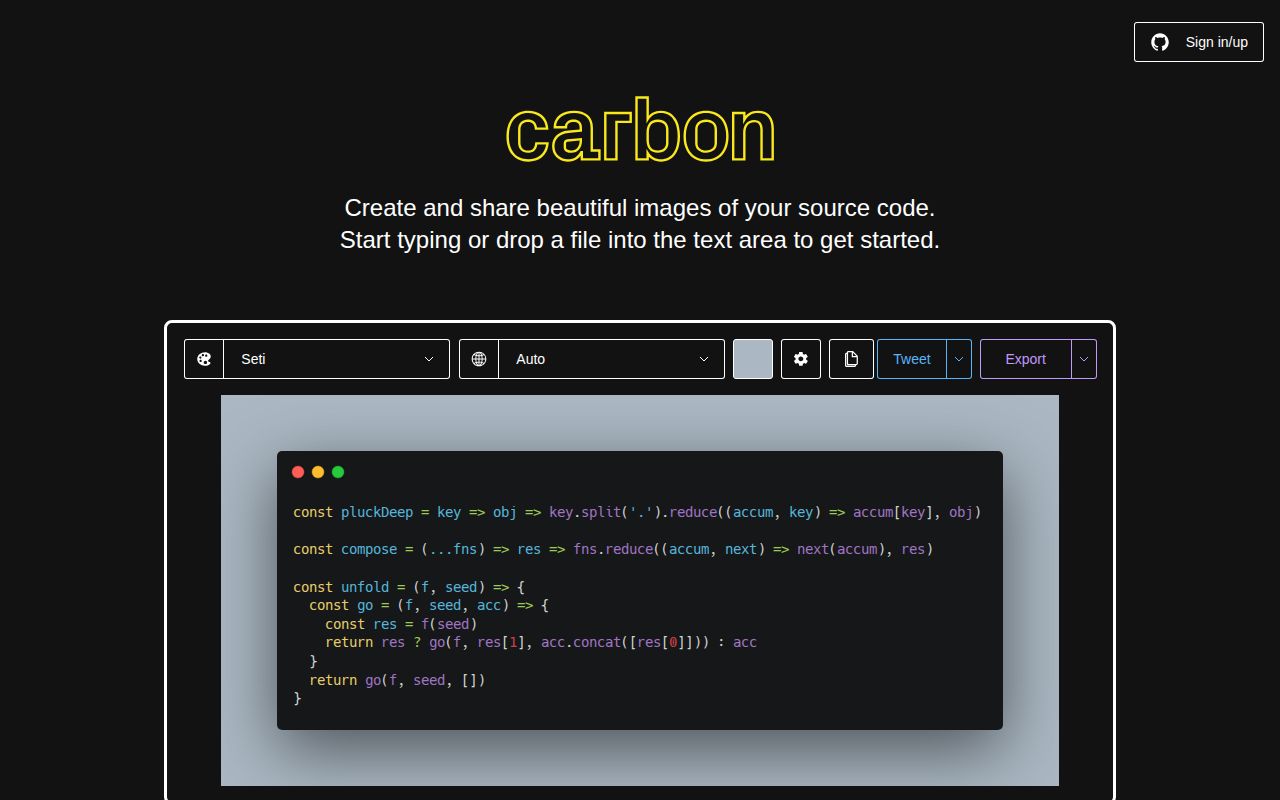Expand the Export button dropdown arrow
Screen dimensions: 1280x800
[1082, 358]
